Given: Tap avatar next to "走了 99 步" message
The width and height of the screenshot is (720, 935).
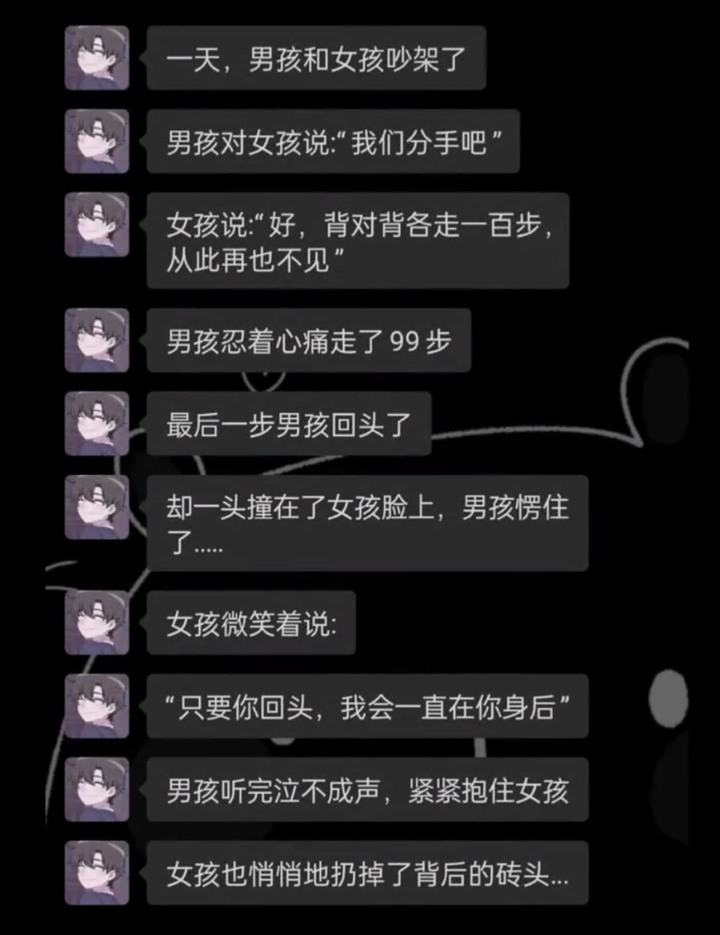Looking at the screenshot, I should tap(97, 340).
